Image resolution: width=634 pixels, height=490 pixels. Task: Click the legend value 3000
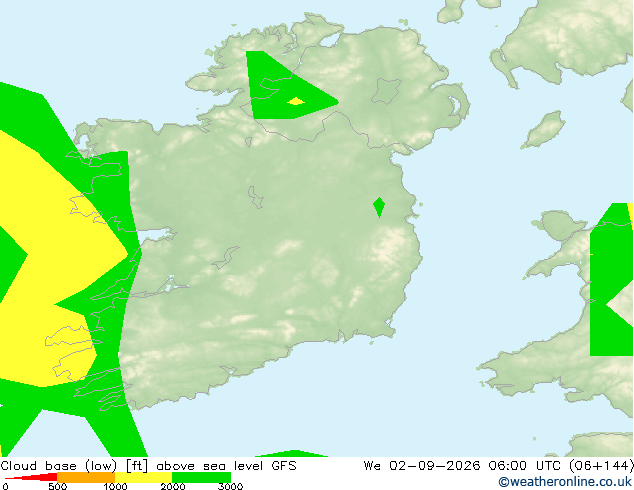point(230,486)
